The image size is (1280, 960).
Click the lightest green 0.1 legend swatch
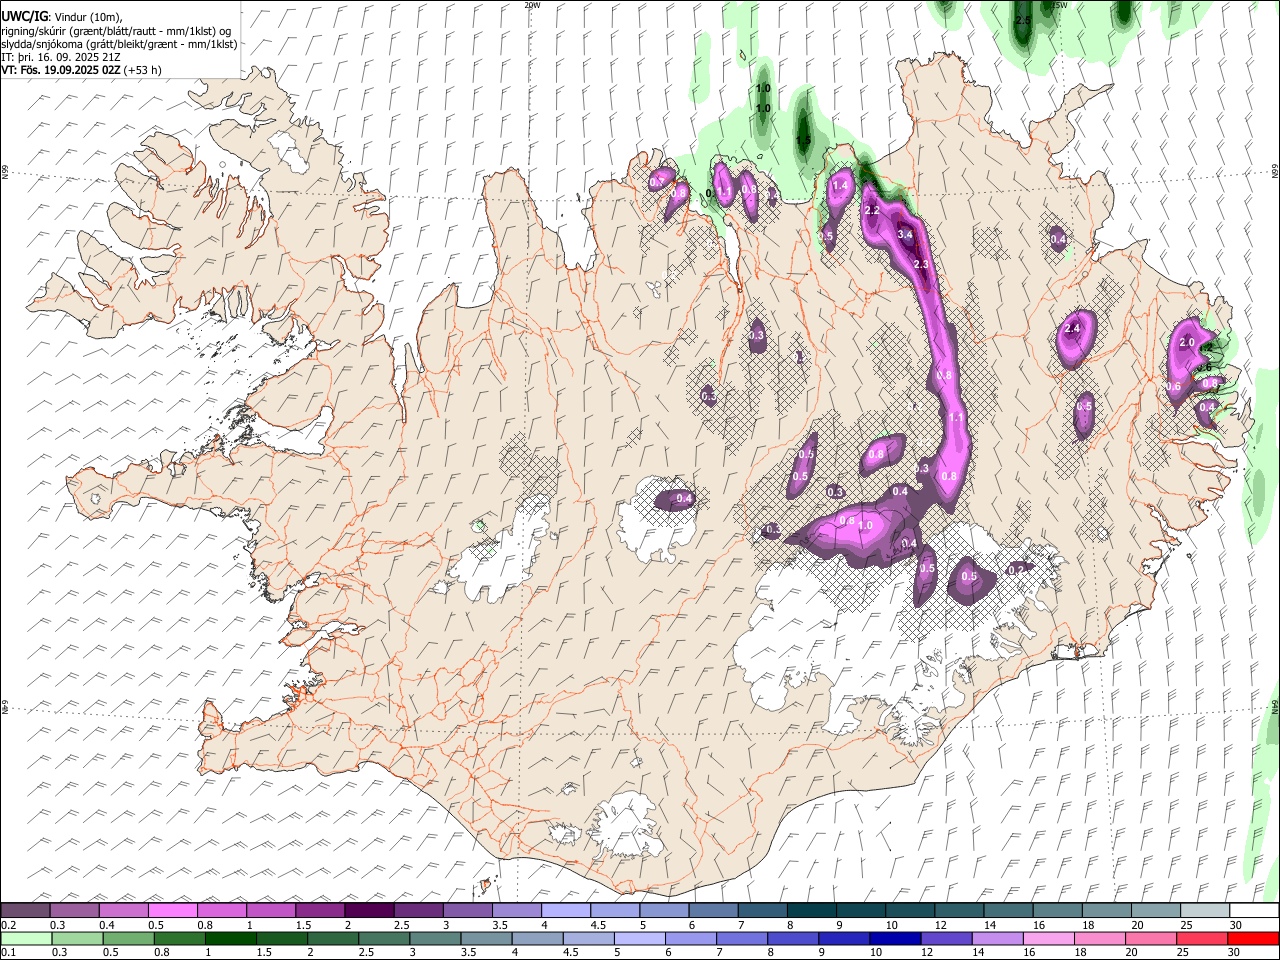(x=25, y=939)
